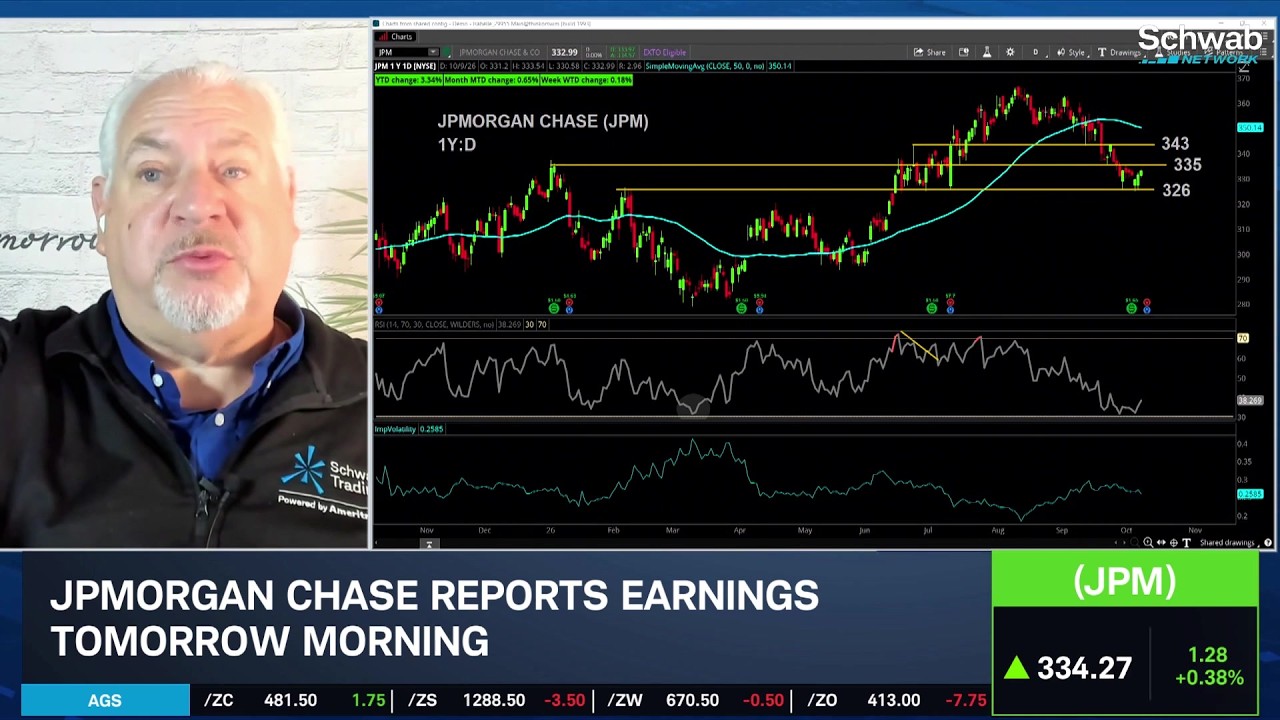Open the D timeframe dropdown
The image size is (1280, 720).
click(x=1039, y=52)
